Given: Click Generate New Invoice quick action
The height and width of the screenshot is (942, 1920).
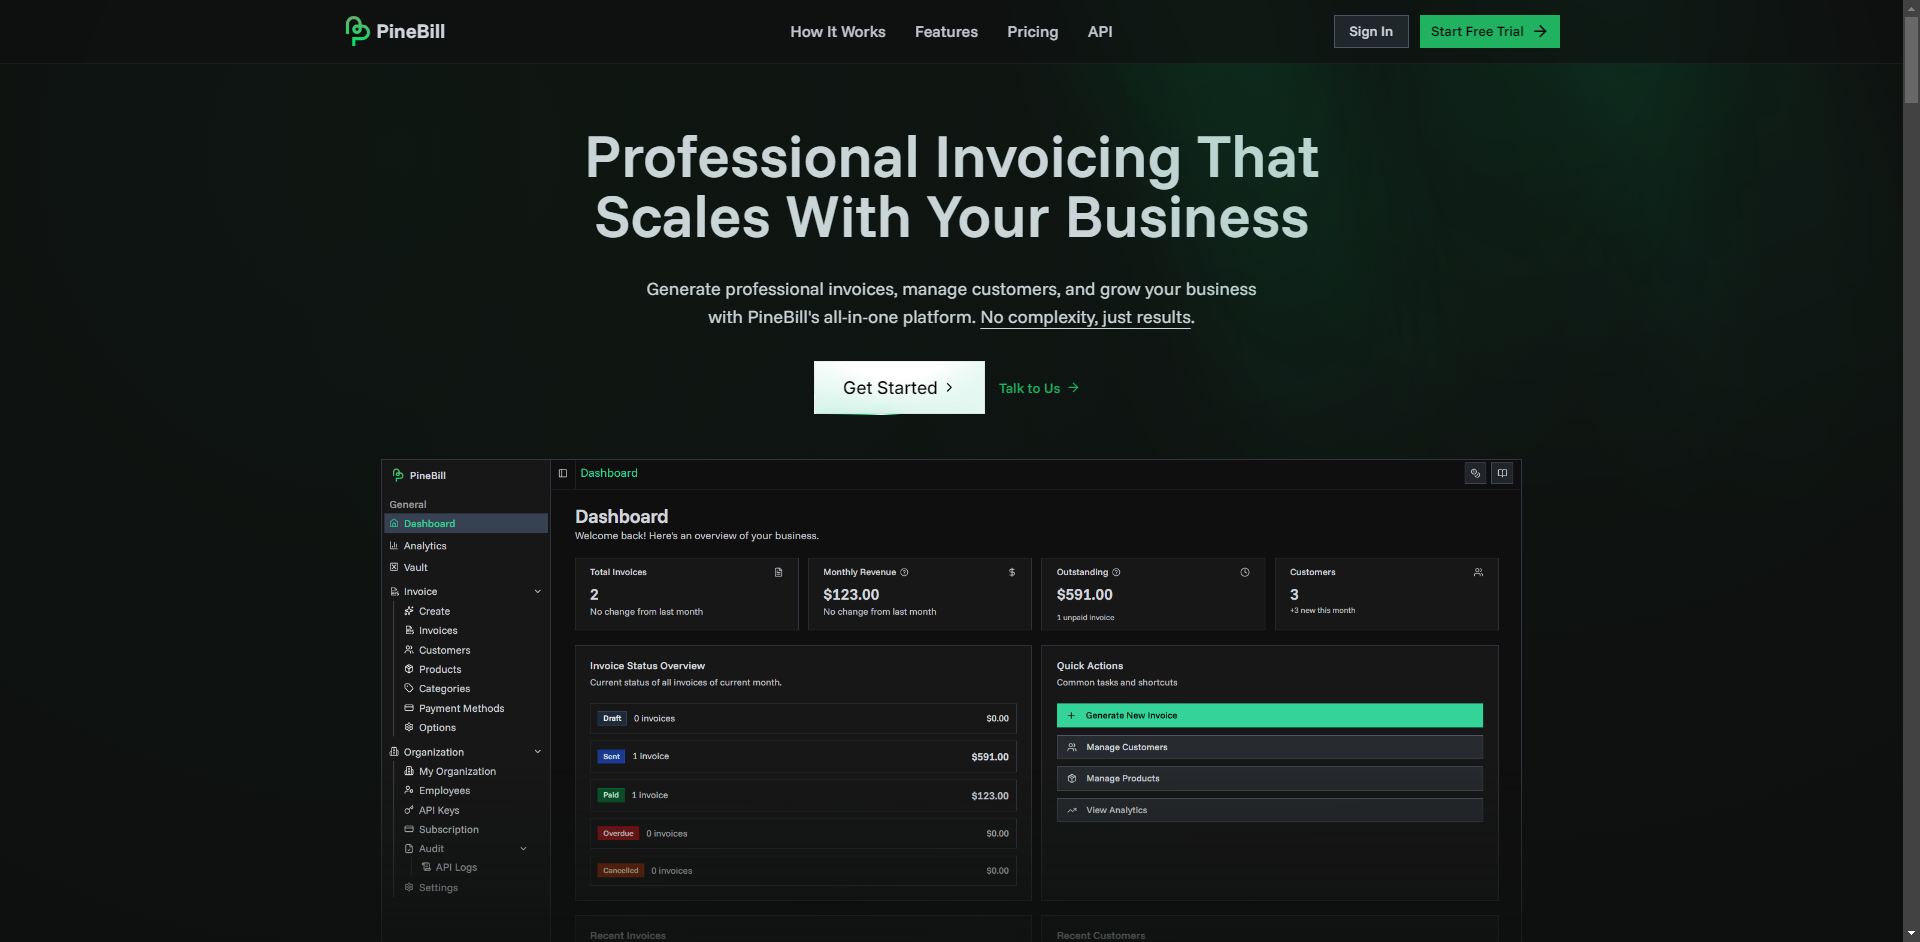Looking at the screenshot, I should pyautogui.click(x=1269, y=716).
